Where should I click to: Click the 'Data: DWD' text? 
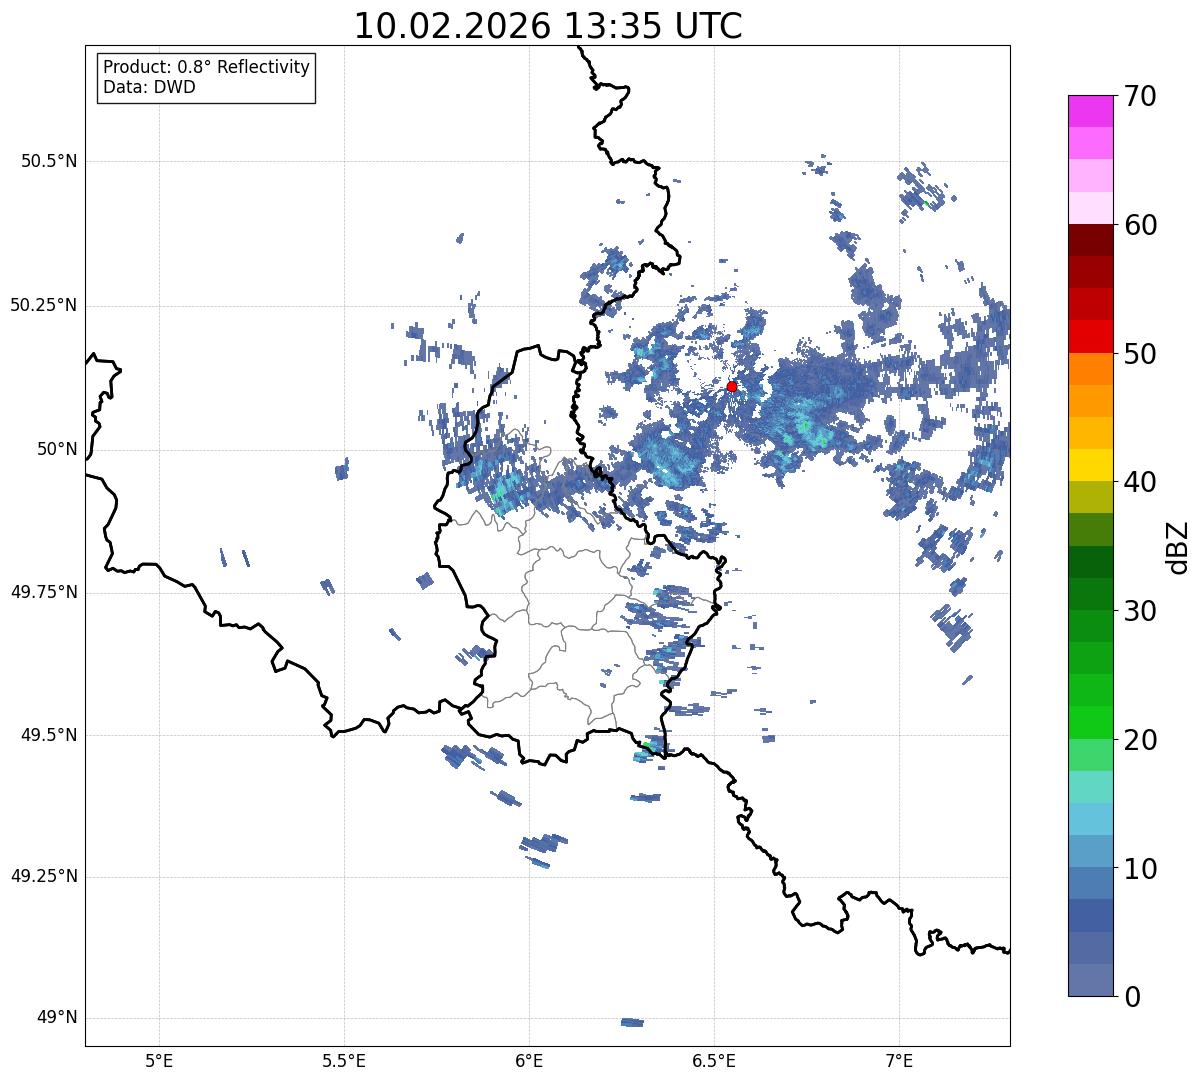point(149,87)
